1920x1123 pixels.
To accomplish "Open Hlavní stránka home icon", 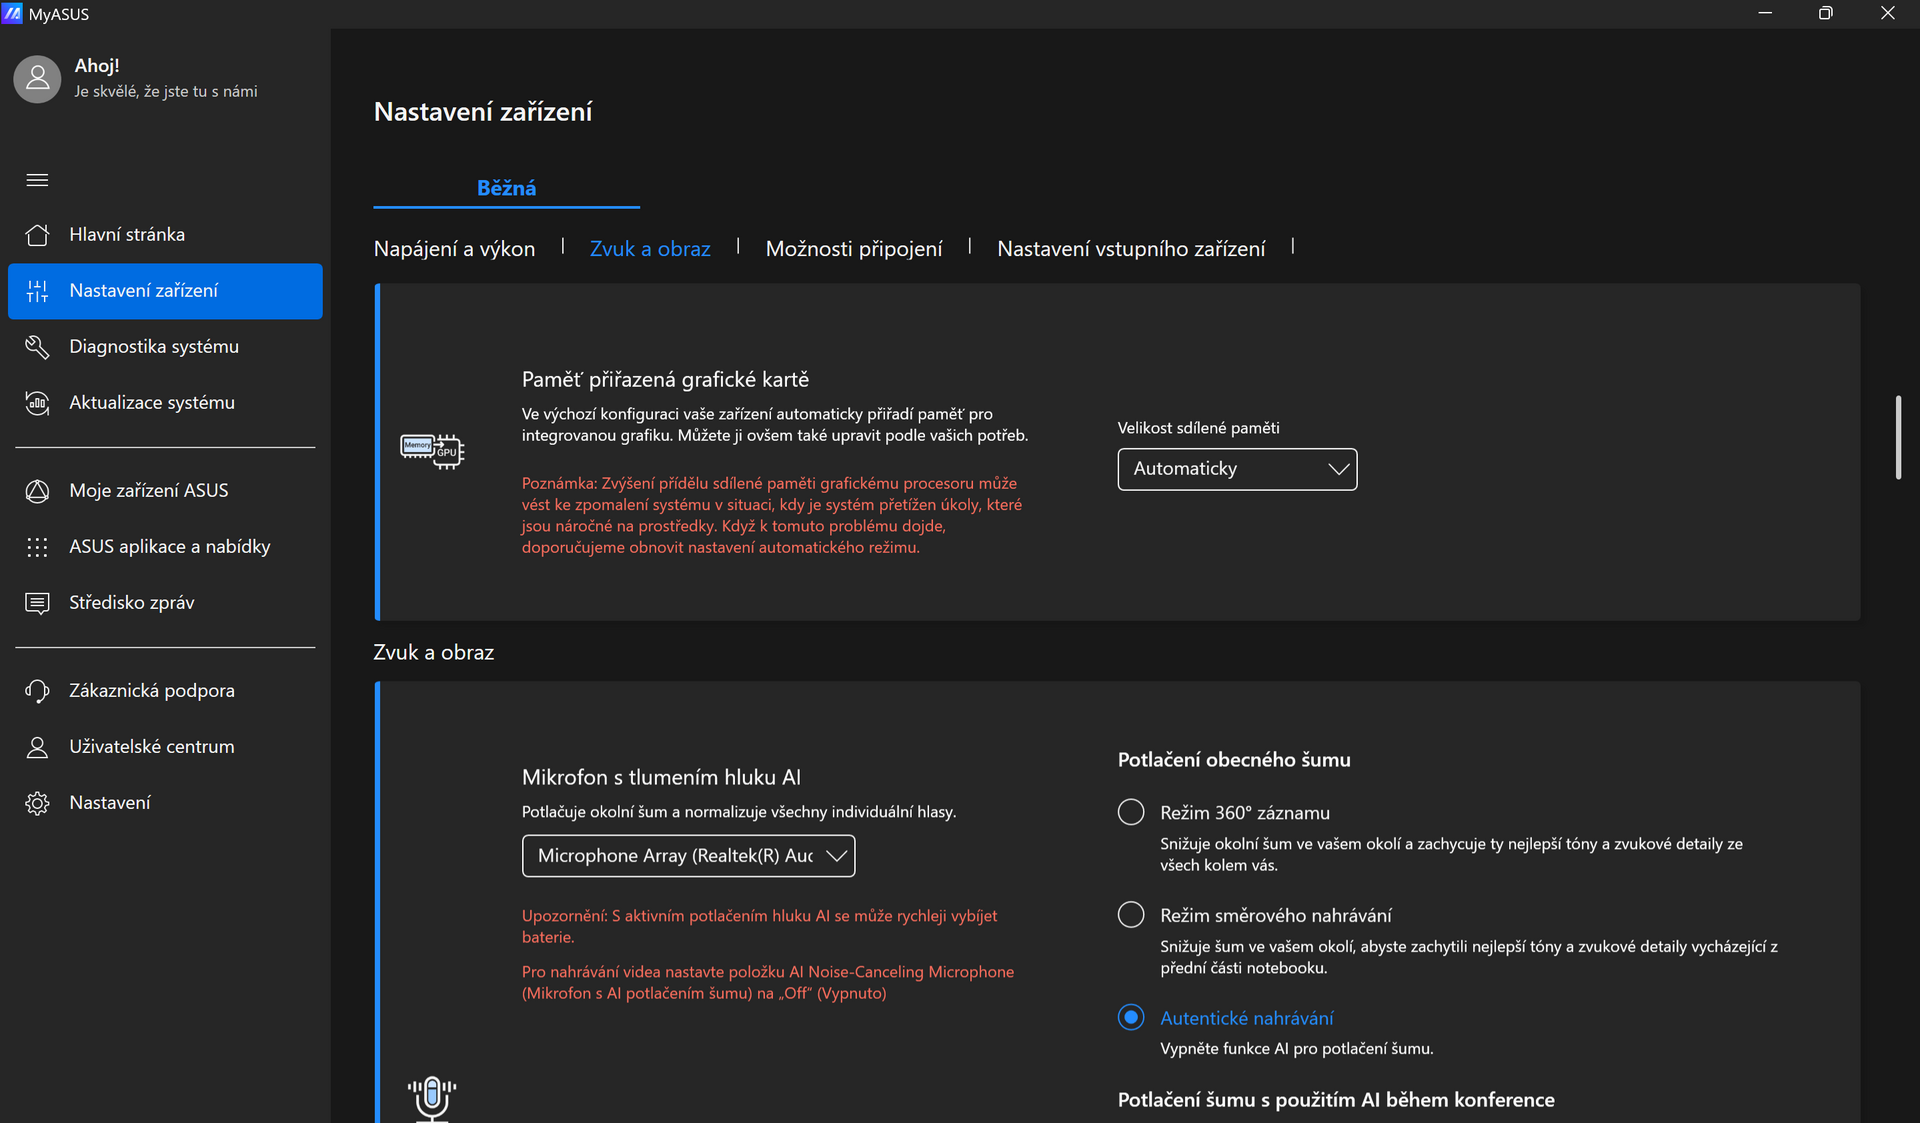I will (x=37, y=235).
